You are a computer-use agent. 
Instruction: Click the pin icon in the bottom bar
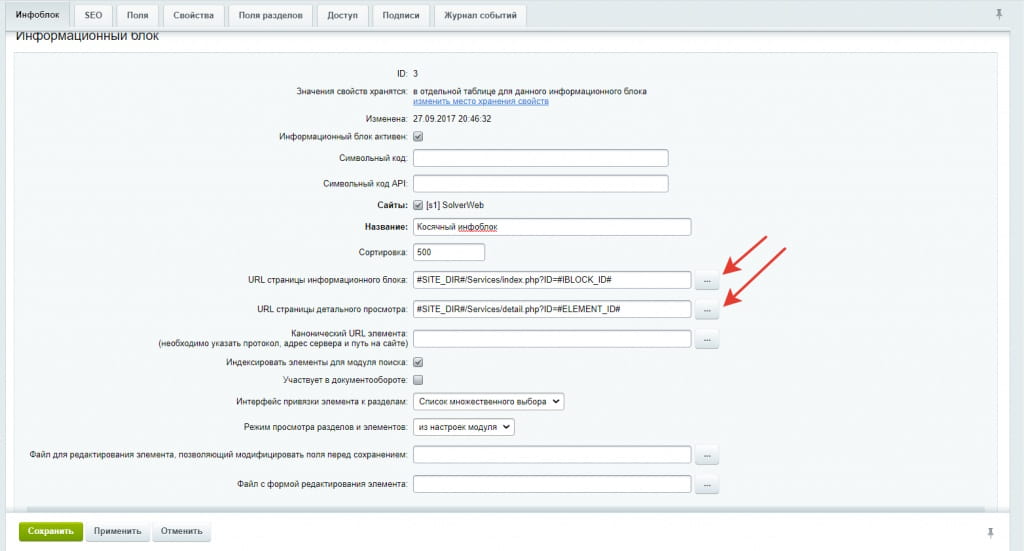(991, 531)
